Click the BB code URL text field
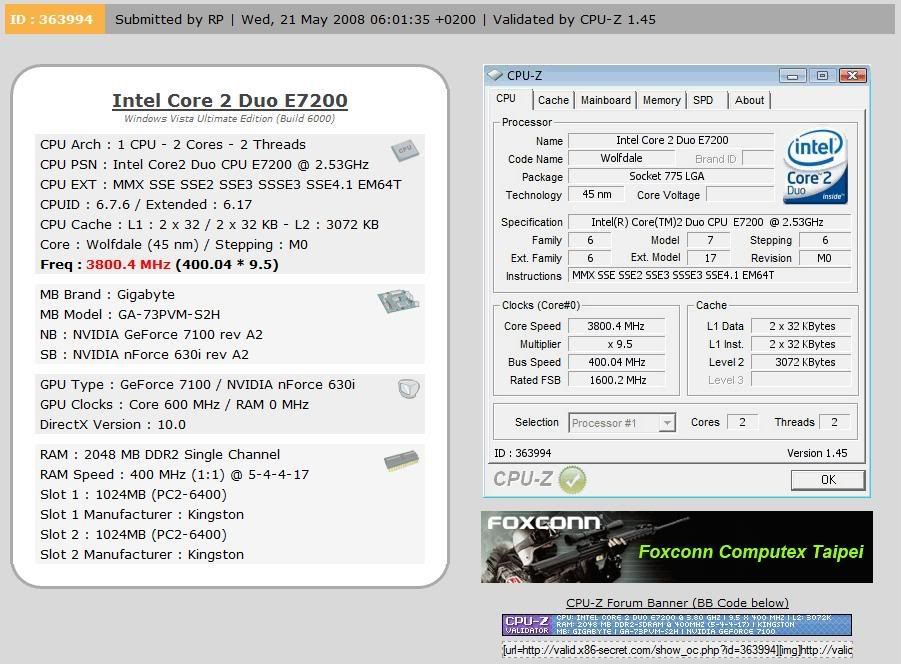901x664 pixels. tap(677, 650)
